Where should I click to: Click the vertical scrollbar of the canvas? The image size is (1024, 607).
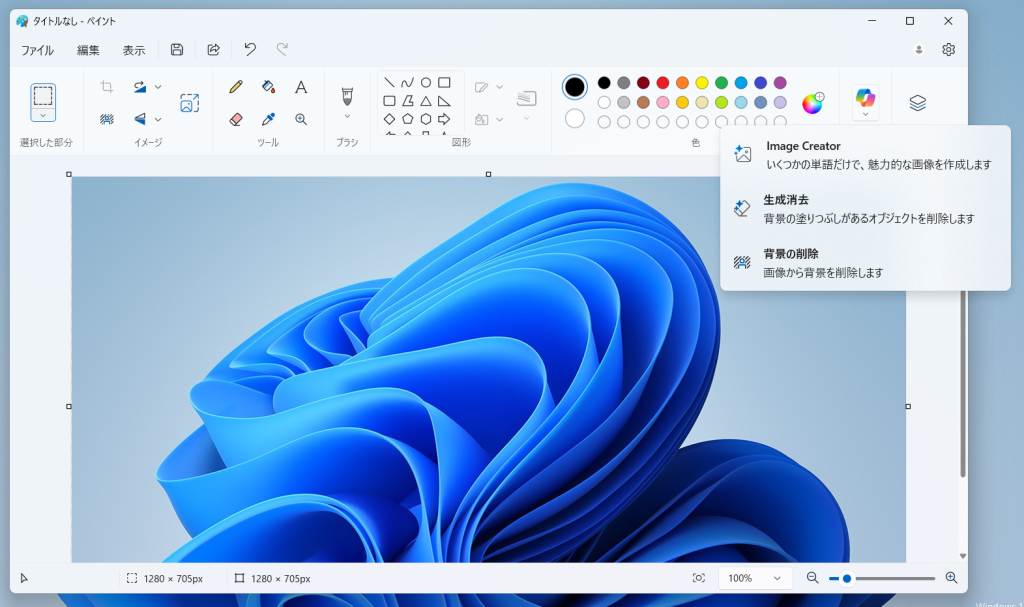coord(963,386)
